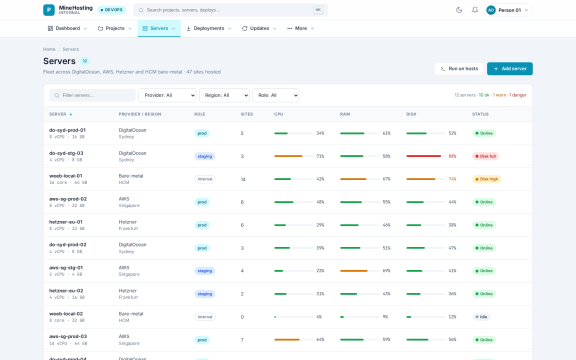Click the STATUS column header

[480, 114]
